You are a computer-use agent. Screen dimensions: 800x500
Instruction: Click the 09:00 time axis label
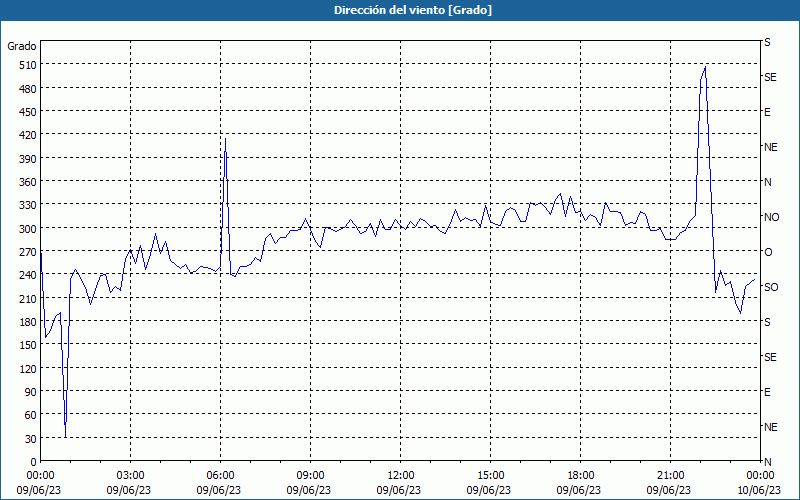(x=310, y=476)
